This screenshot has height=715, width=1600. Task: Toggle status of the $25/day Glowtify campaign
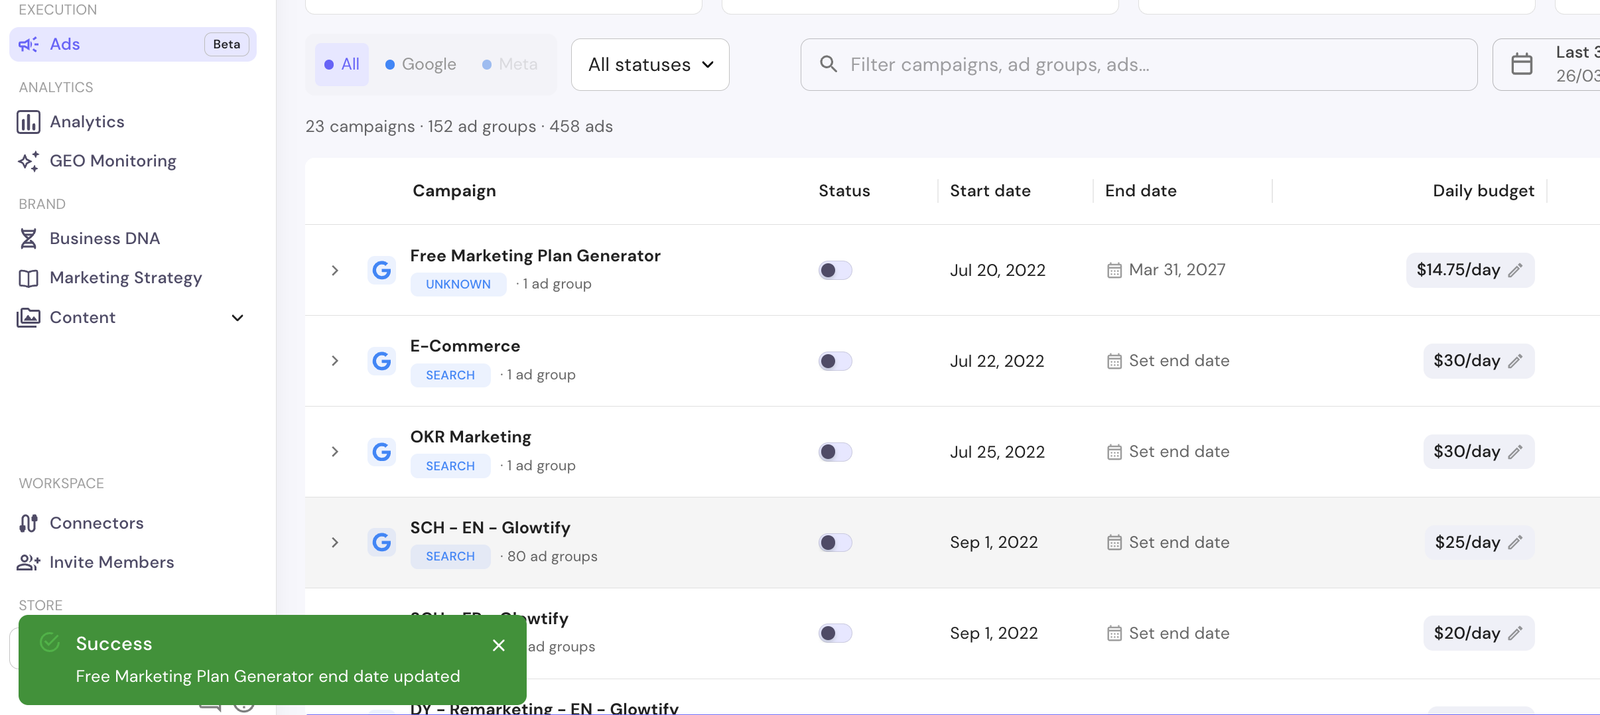835,542
